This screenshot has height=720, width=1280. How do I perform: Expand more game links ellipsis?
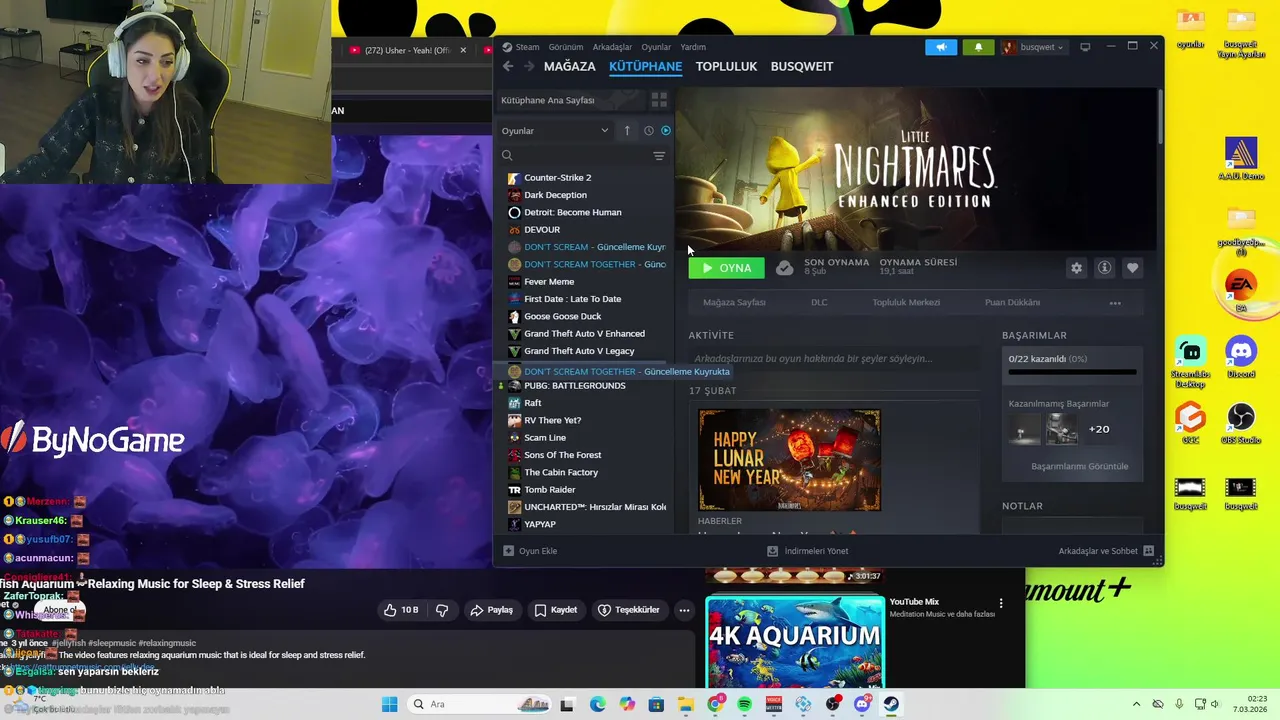(x=1115, y=302)
